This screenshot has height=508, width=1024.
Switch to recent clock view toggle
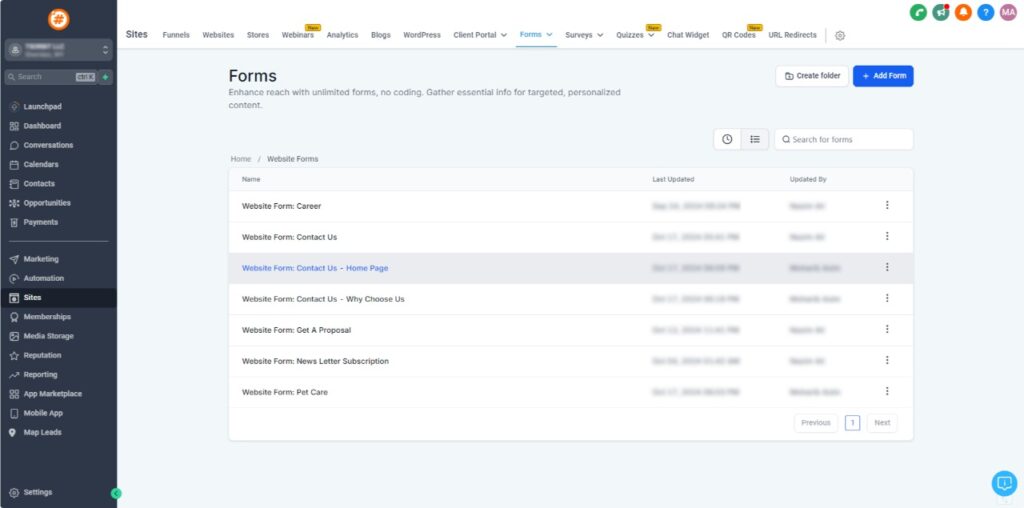[727, 139]
